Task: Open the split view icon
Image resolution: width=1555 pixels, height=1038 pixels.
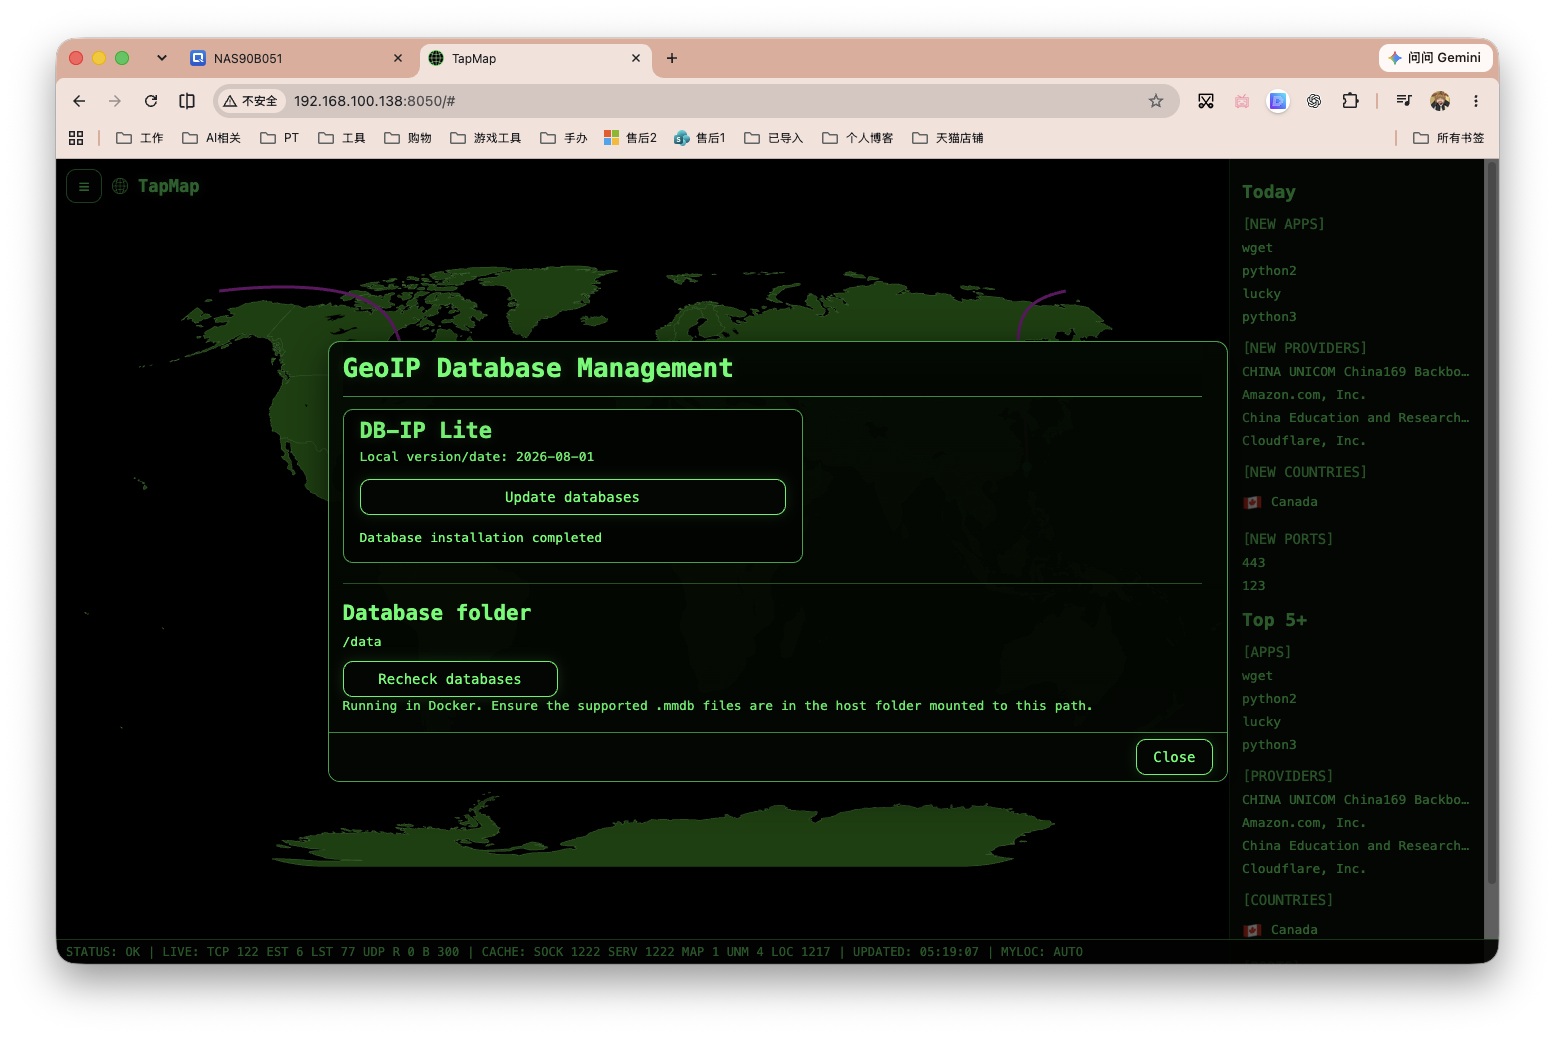Action: pos(187,101)
